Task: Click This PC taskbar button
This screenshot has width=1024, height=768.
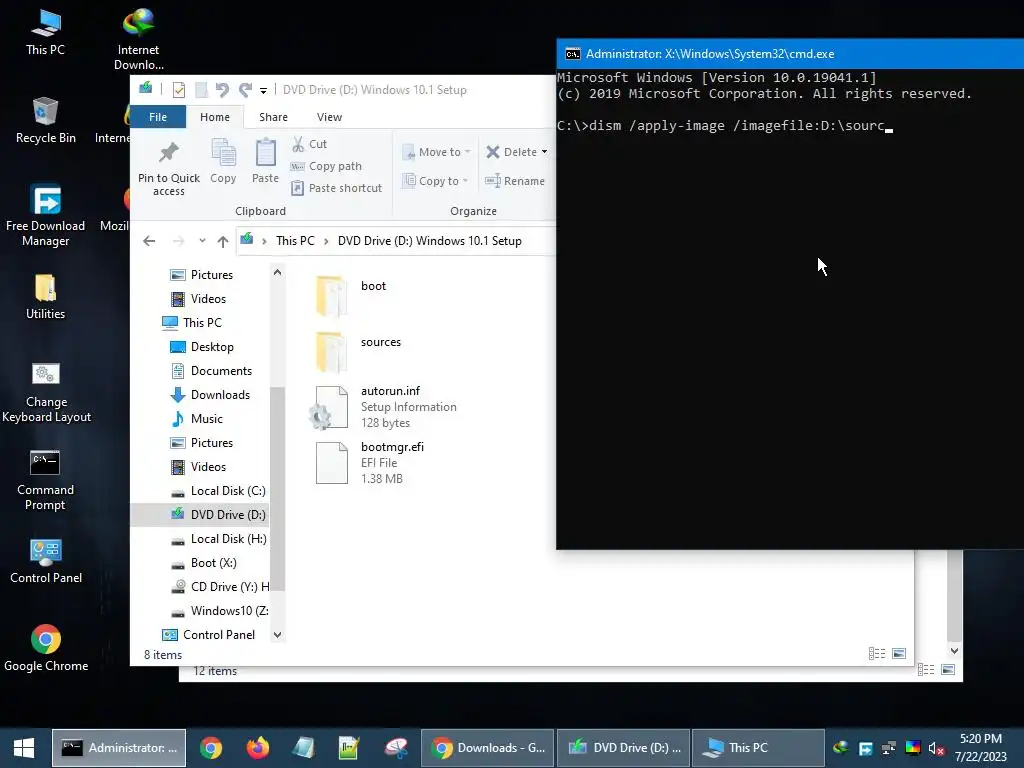Action: click(x=758, y=748)
